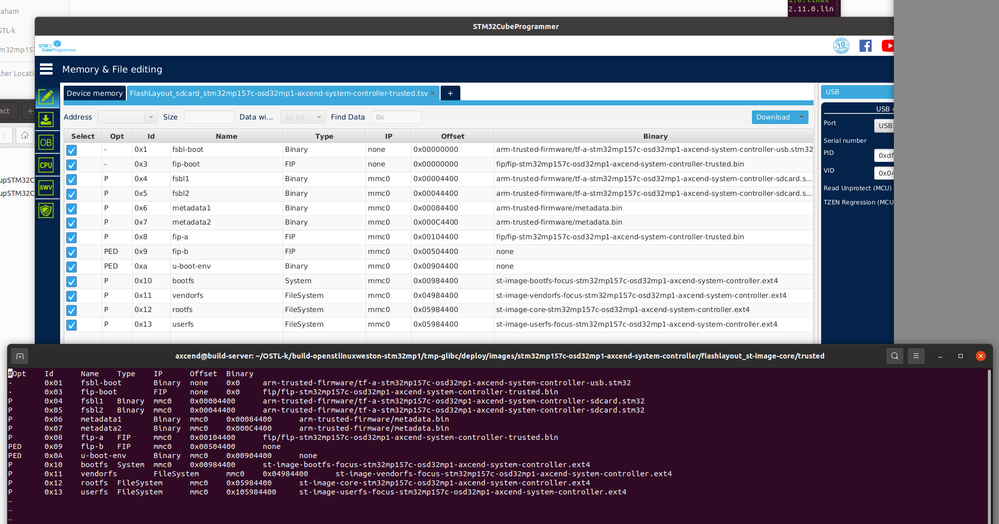Close the FlashLayout tsv tab

pos(433,93)
